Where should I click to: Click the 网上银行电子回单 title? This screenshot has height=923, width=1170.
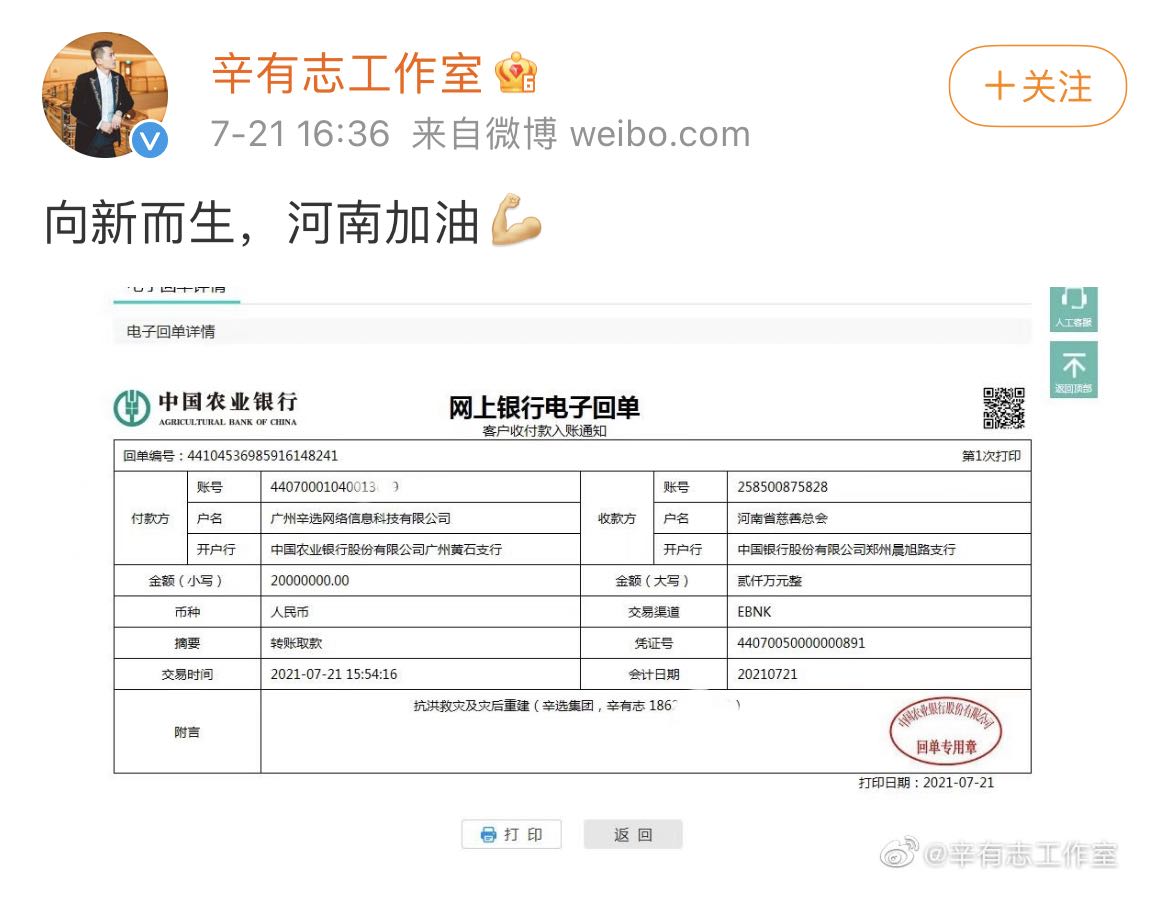[544, 407]
